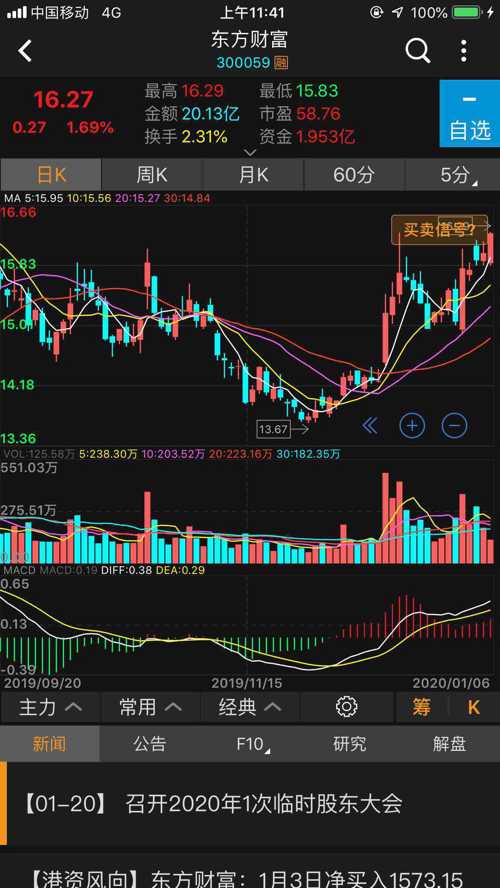The height and width of the screenshot is (888, 500).
Task: Zoom out chart with minus icon
Action: pyautogui.click(x=454, y=425)
